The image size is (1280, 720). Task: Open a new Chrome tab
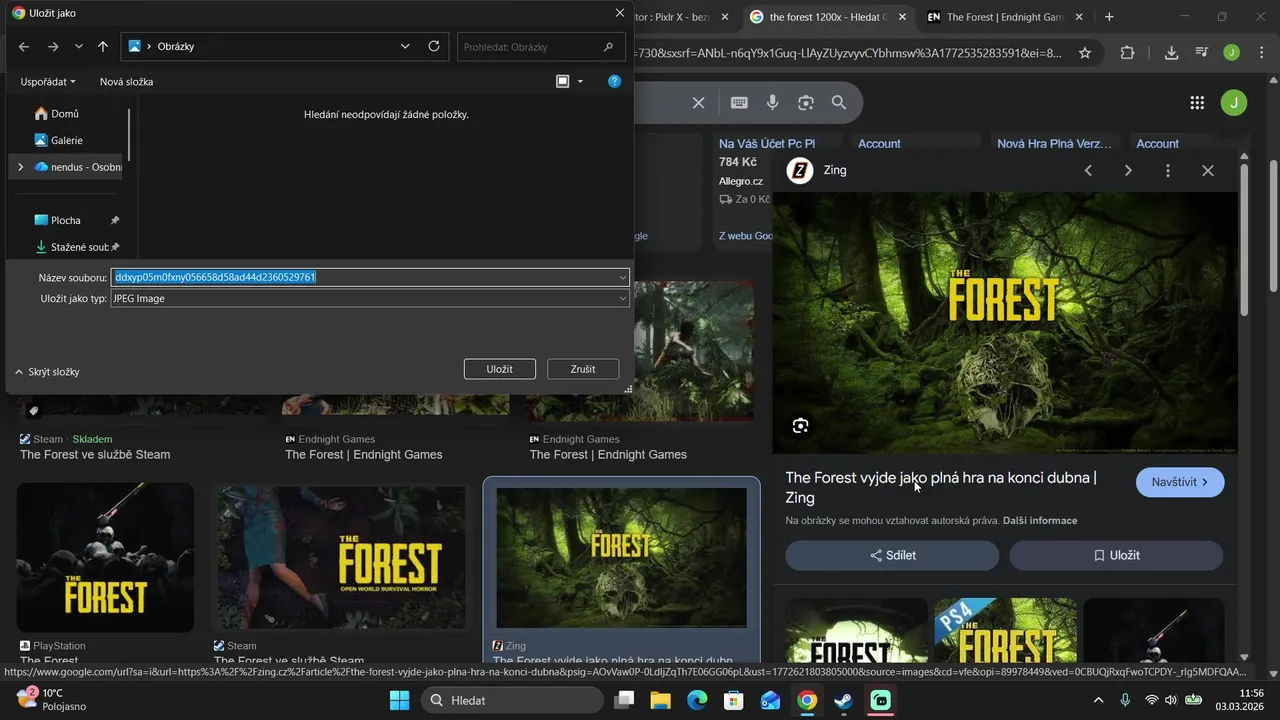click(x=1109, y=17)
